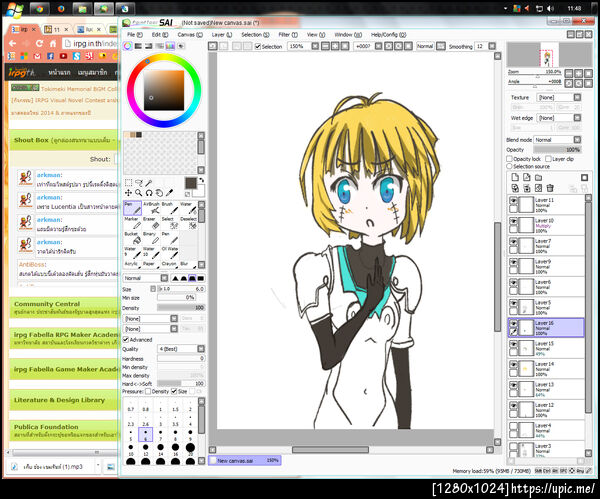Open the Window menu
The height and width of the screenshot is (499, 600).
348,35
